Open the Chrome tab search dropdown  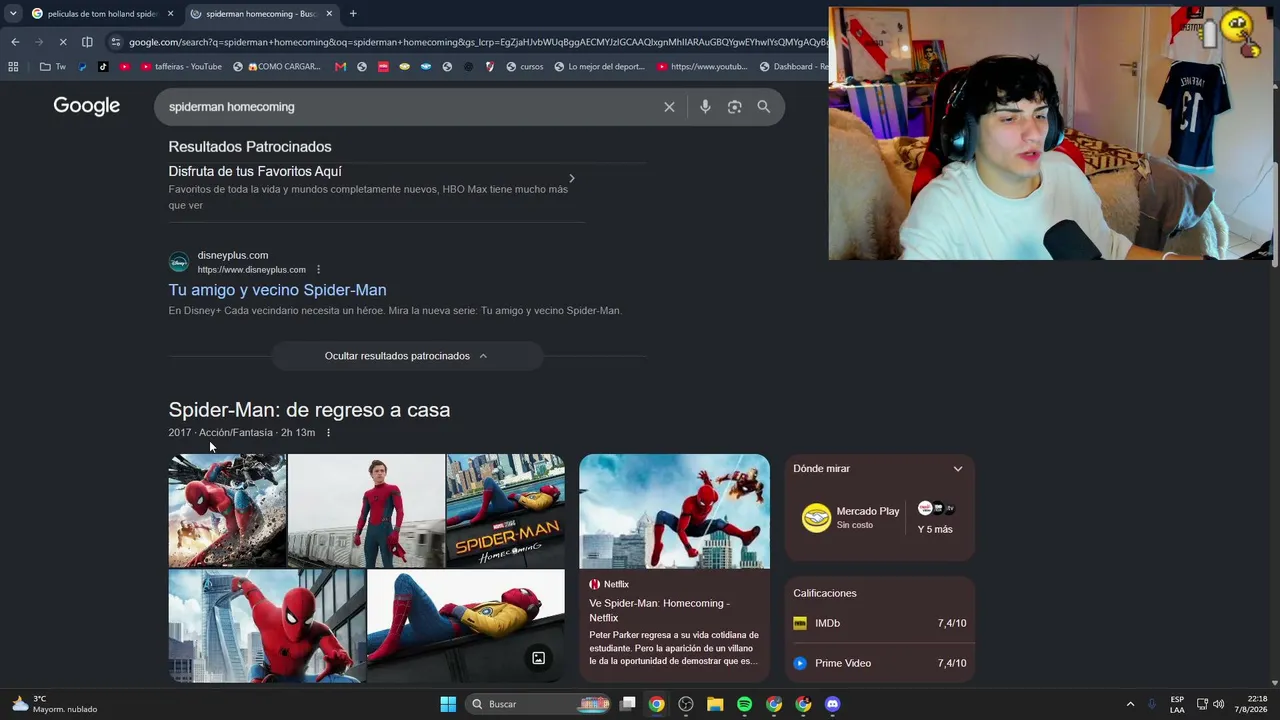coord(12,14)
